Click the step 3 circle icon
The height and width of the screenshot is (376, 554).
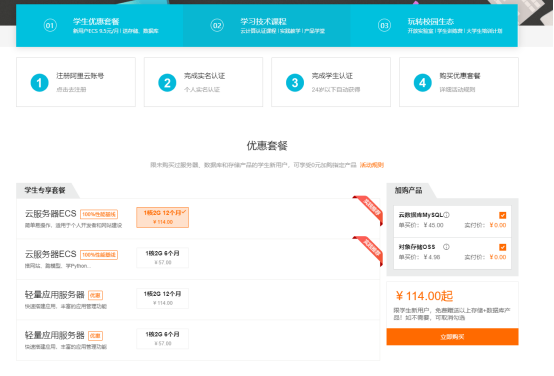(295, 83)
